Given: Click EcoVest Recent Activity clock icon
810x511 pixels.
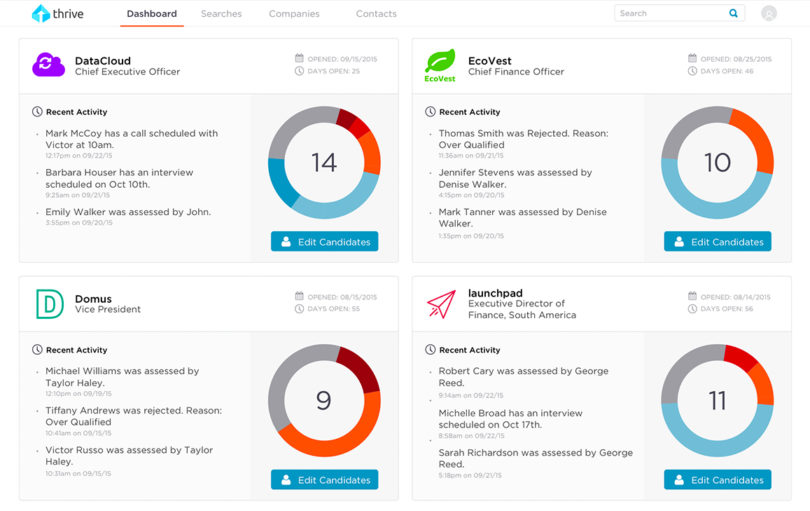Looking at the screenshot, I should pyautogui.click(x=430, y=112).
